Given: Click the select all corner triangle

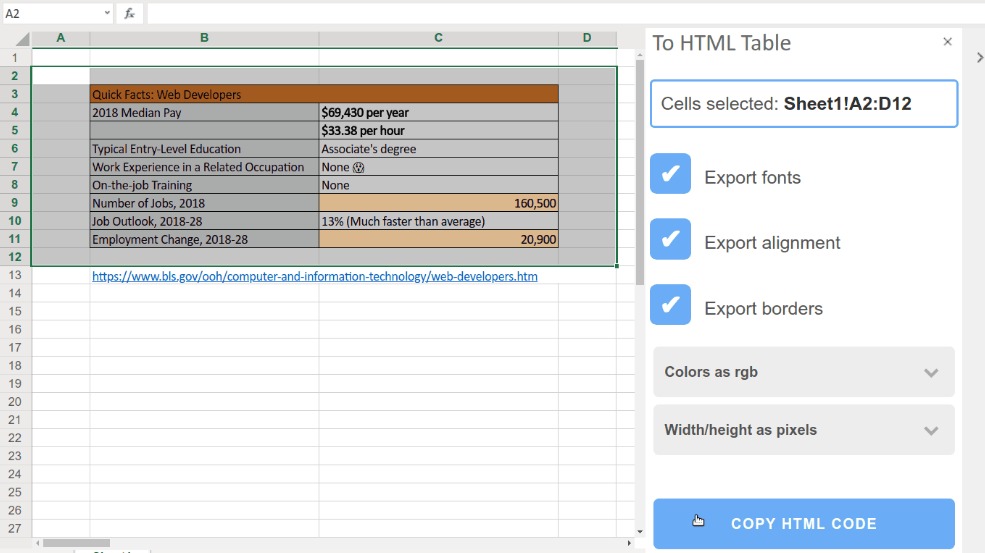Looking at the screenshot, I should tap(22, 38).
